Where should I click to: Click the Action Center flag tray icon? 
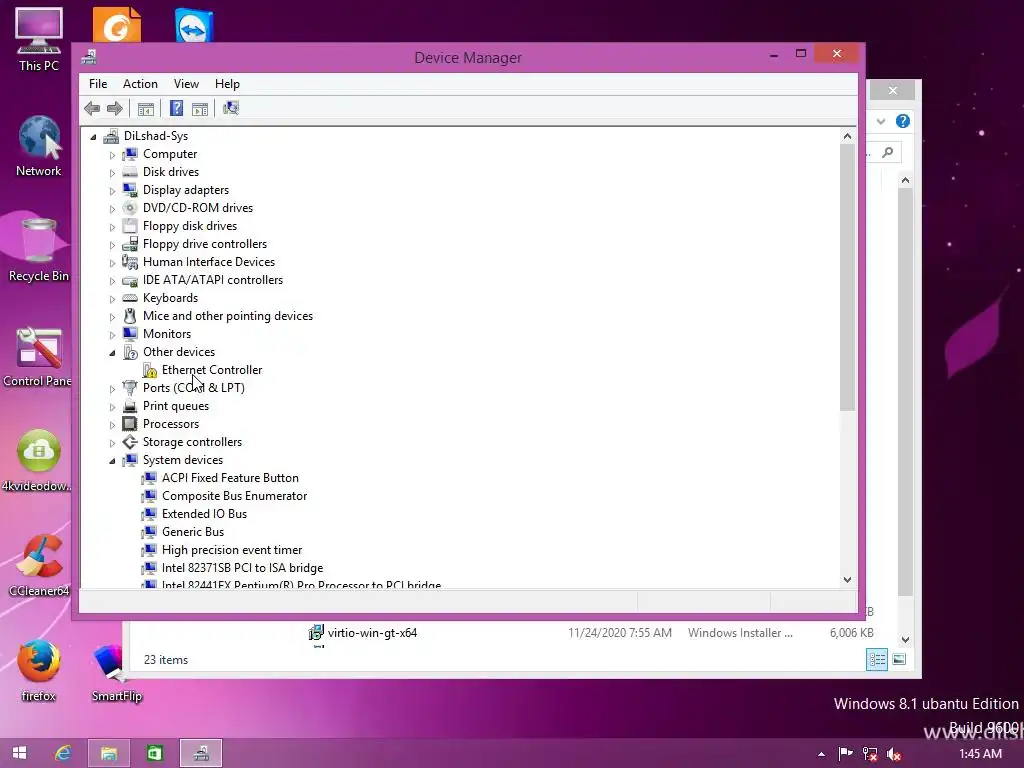pyautogui.click(x=846, y=754)
